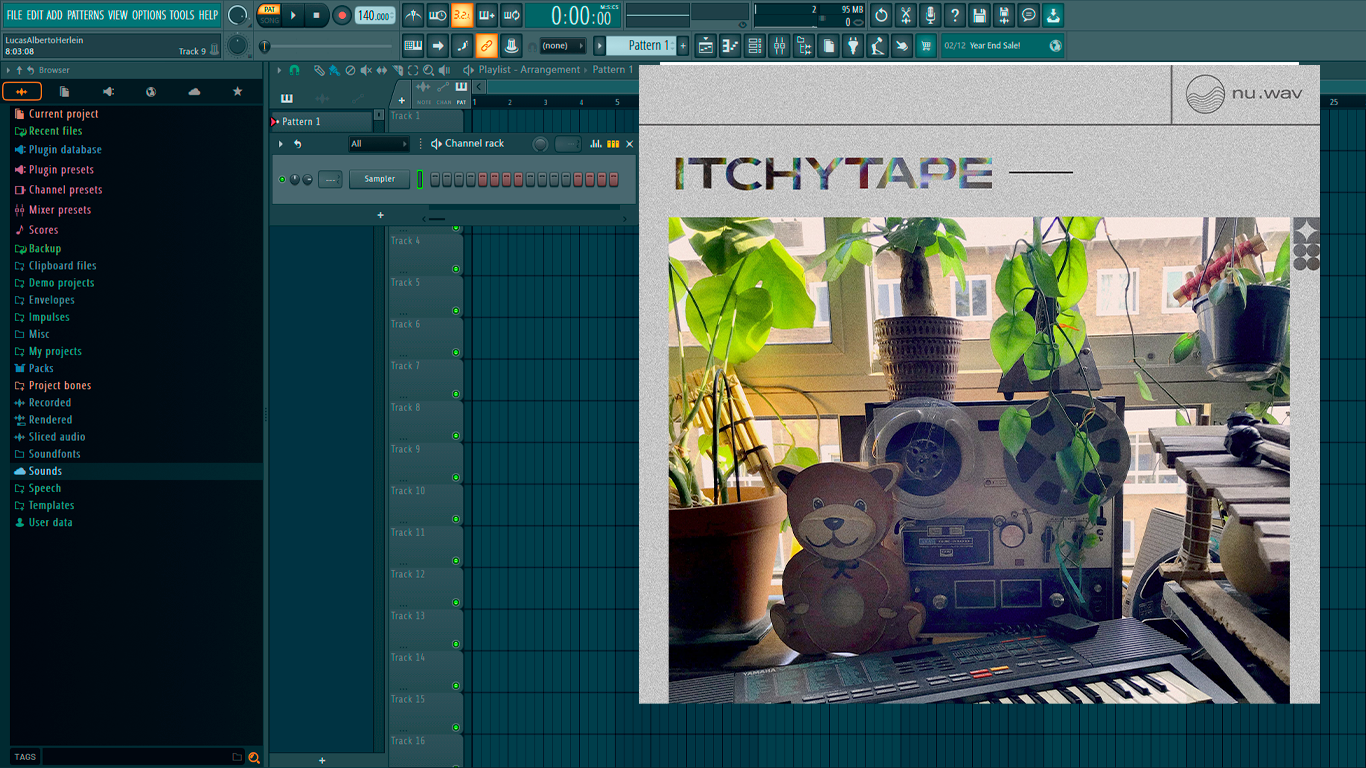
Task: Open the TOOLS menu
Action: point(182,15)
